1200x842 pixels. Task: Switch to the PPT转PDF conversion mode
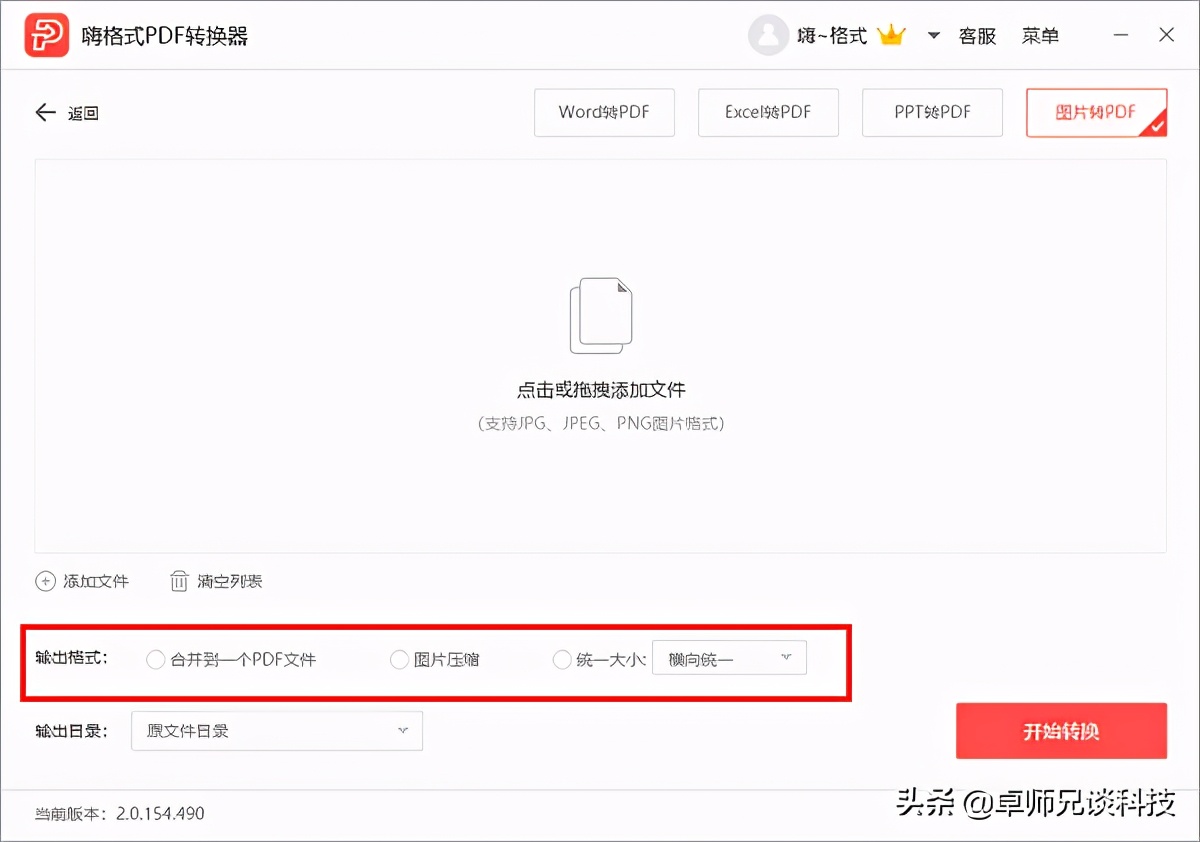932,112
